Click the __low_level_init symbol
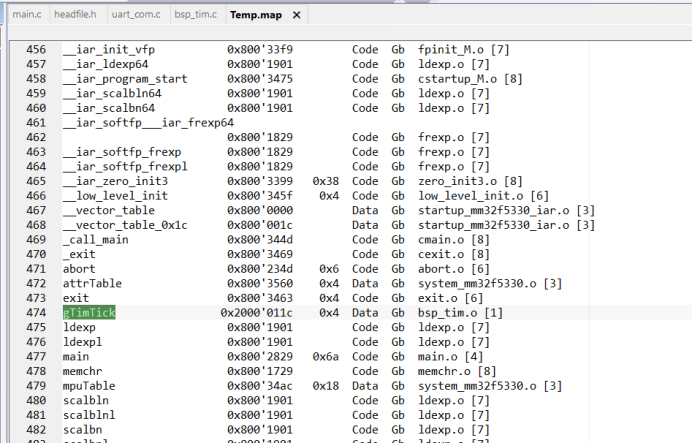Viewport: 693px width, 443px height. click(115, 195)
